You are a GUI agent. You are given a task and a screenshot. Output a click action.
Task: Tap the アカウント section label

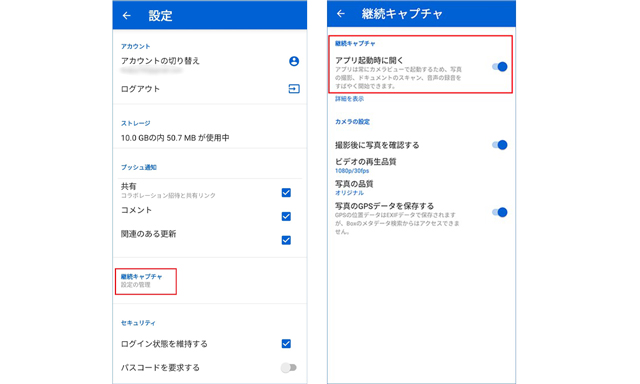(x=136, y=47)
